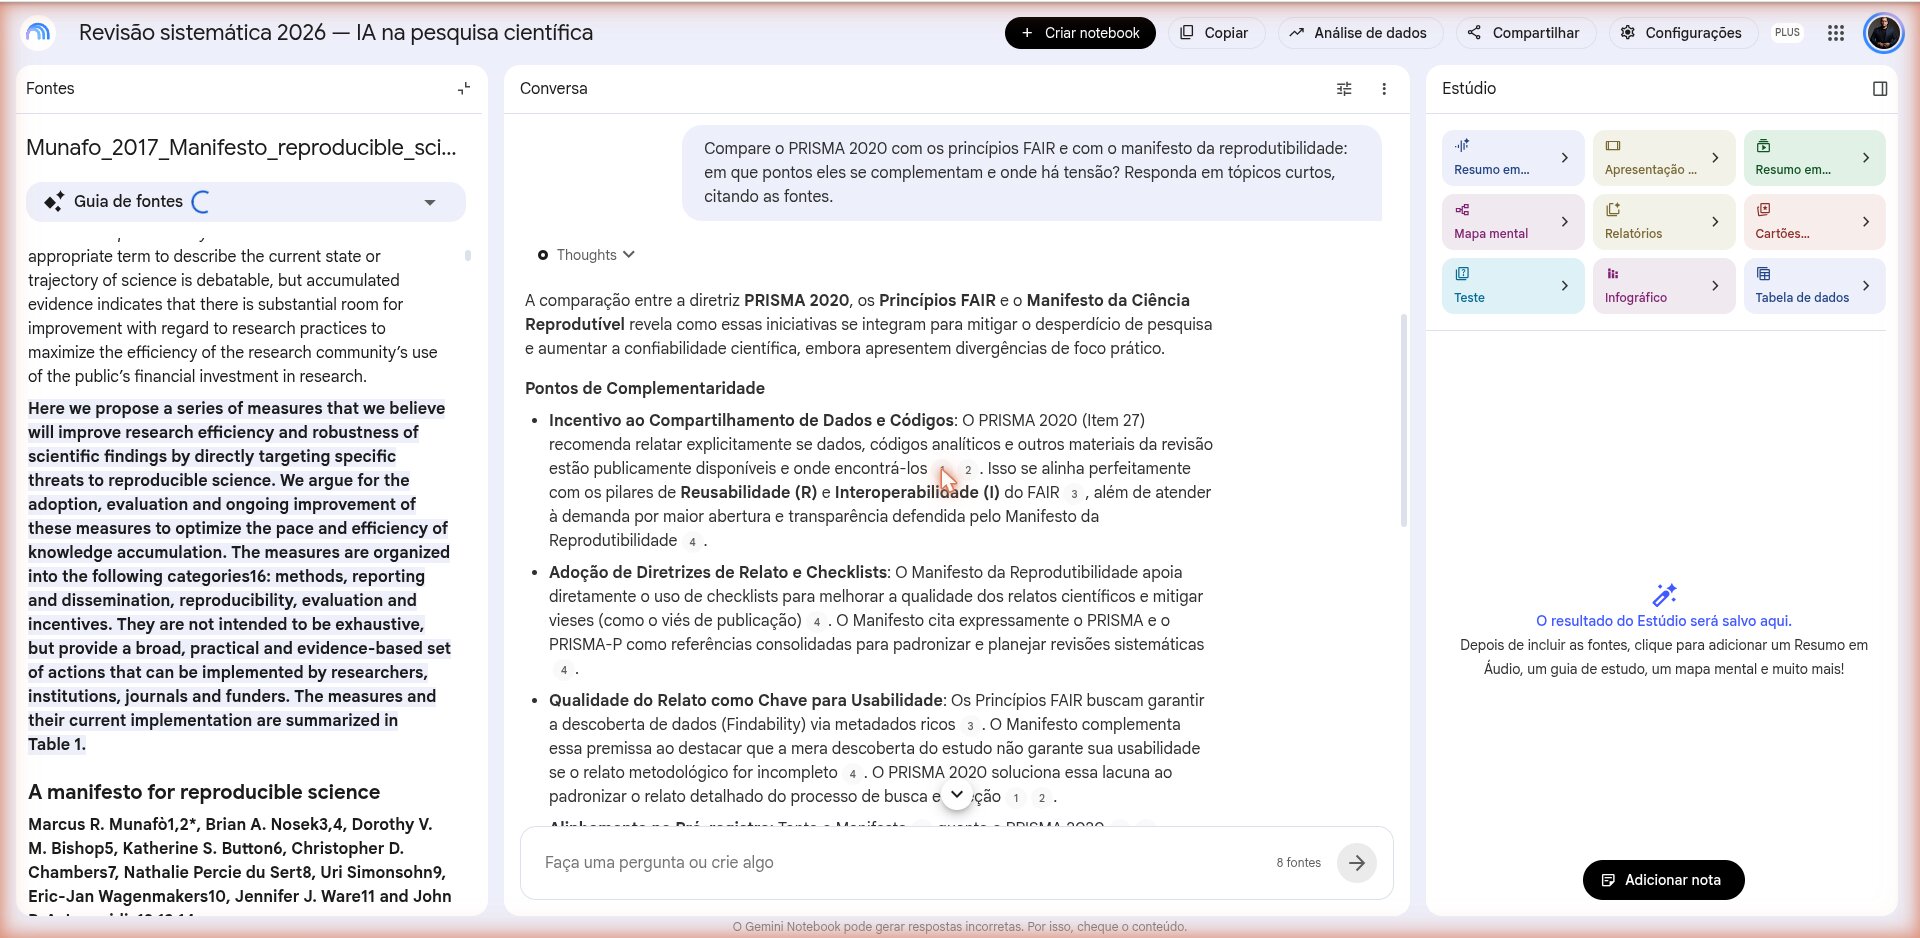Click the Fontes panel scrollbar thumb
The height and width of the screenshot is (938, 1920).
point(468,256)
